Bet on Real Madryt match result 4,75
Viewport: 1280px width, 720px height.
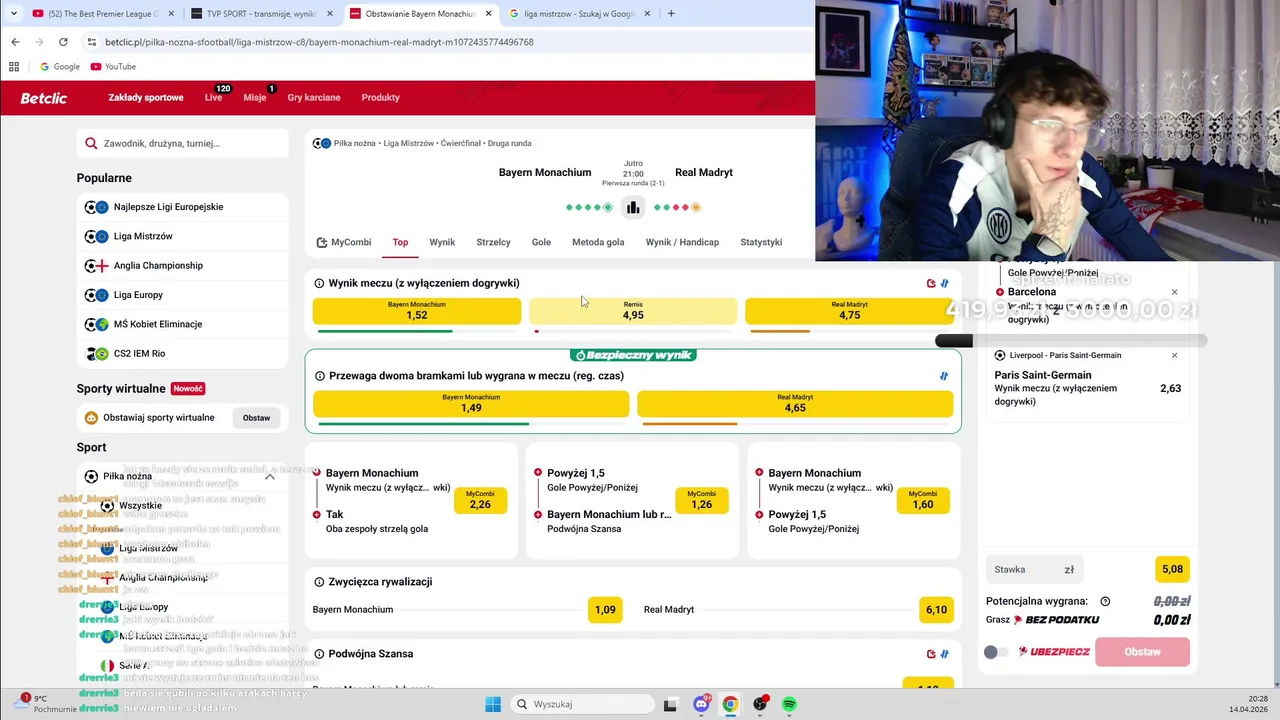point(849,311)
